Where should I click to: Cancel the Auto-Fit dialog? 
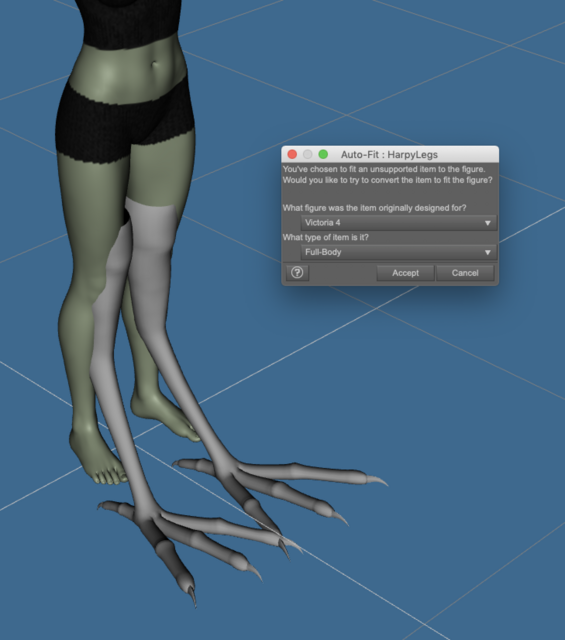465,273
